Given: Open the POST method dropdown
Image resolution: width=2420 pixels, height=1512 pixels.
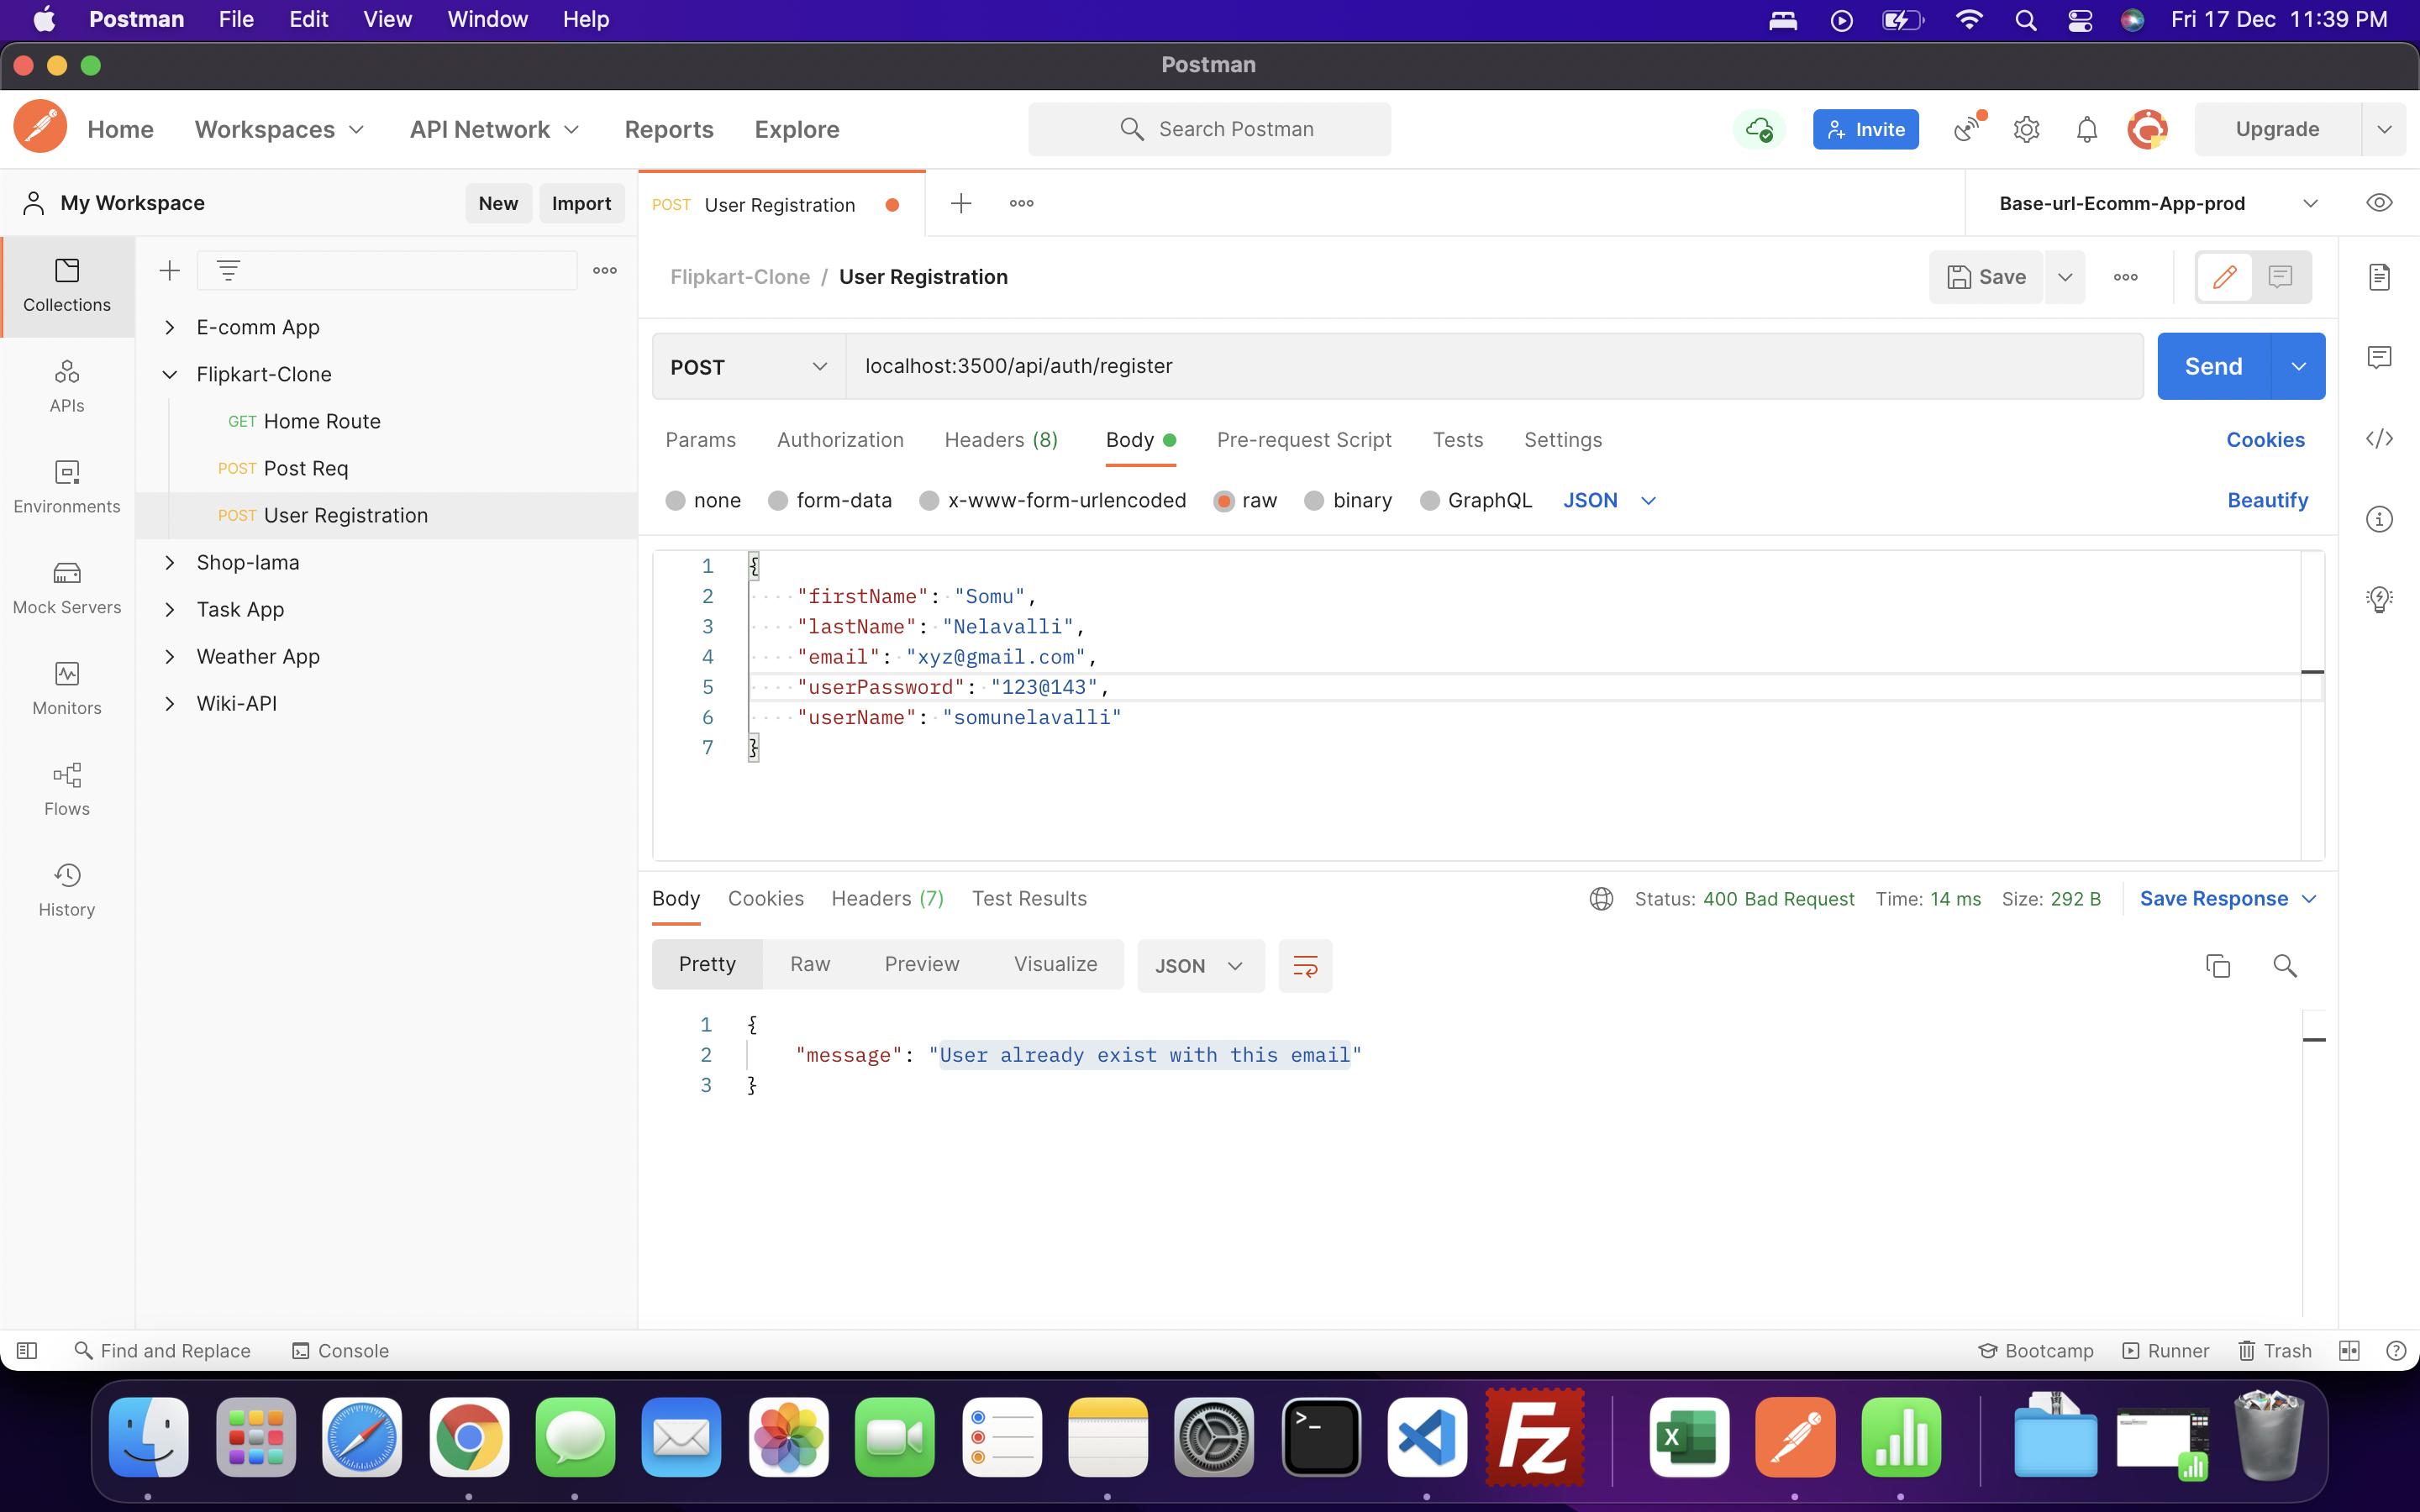Looking at the screenshot, I should tap(748, 367).
